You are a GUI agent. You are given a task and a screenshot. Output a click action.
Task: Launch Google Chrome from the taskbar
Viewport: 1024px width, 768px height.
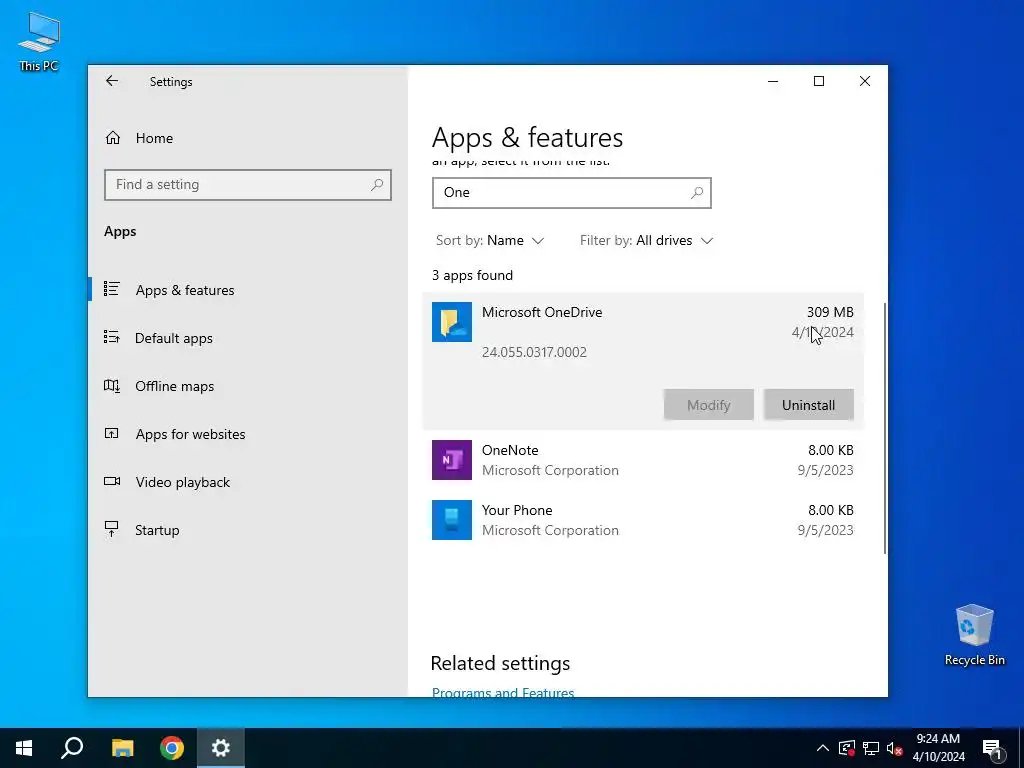172,748
